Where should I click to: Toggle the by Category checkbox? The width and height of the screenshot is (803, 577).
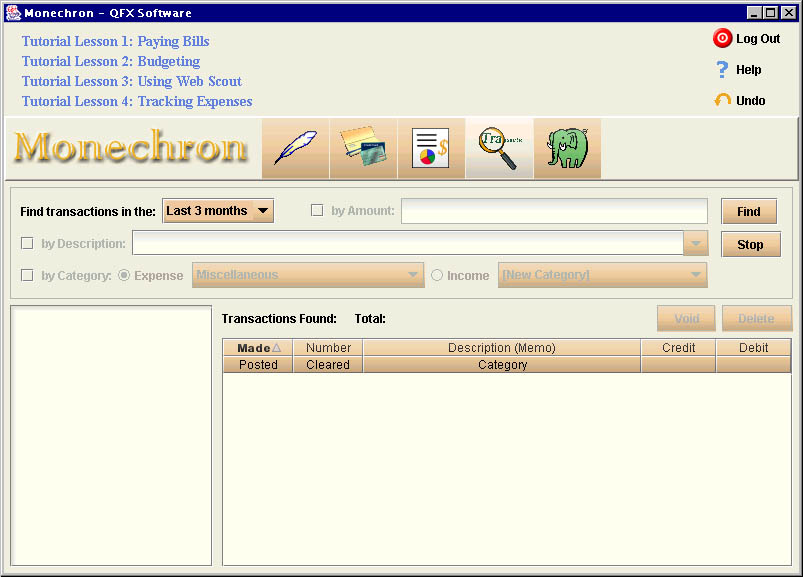[x=27, y=275]
